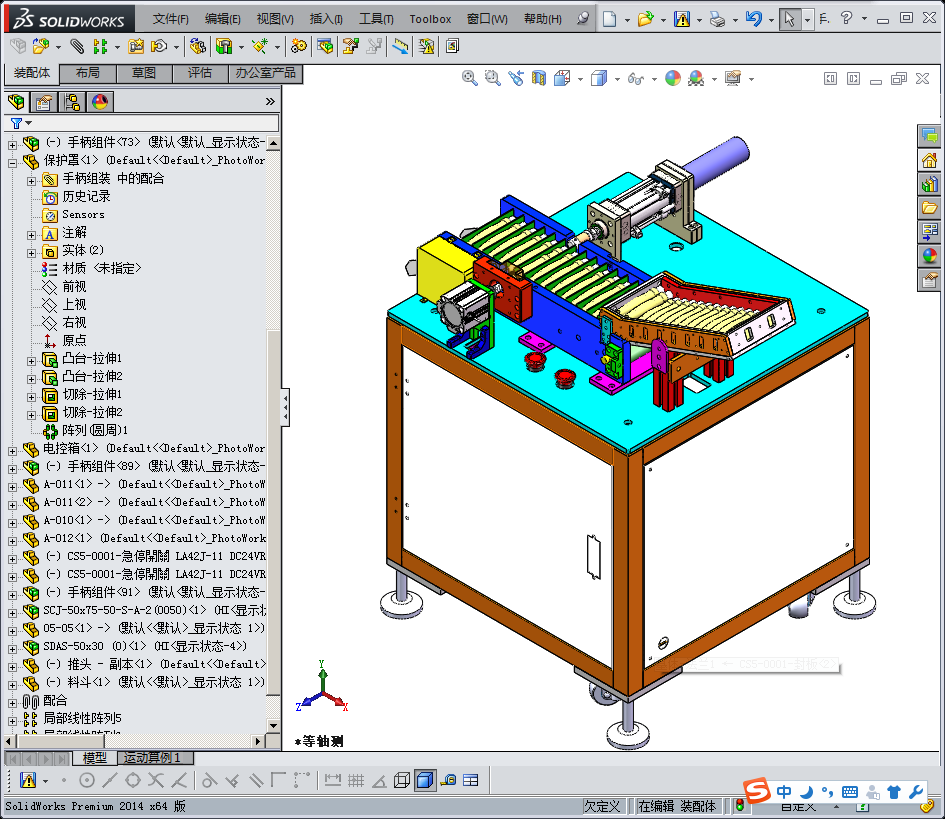Open the View Orientation cube icon
Viewport: 945px width, 819px height.
point(562,78)
